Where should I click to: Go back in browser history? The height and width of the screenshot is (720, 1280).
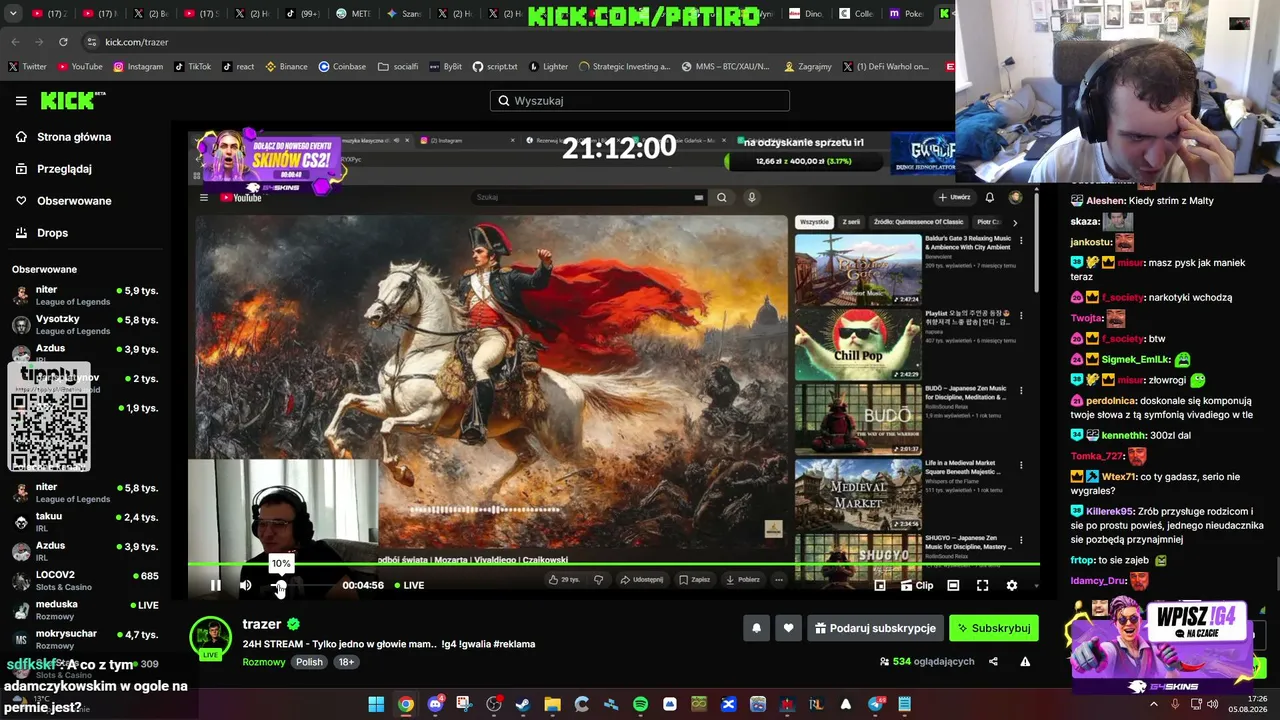15,42
